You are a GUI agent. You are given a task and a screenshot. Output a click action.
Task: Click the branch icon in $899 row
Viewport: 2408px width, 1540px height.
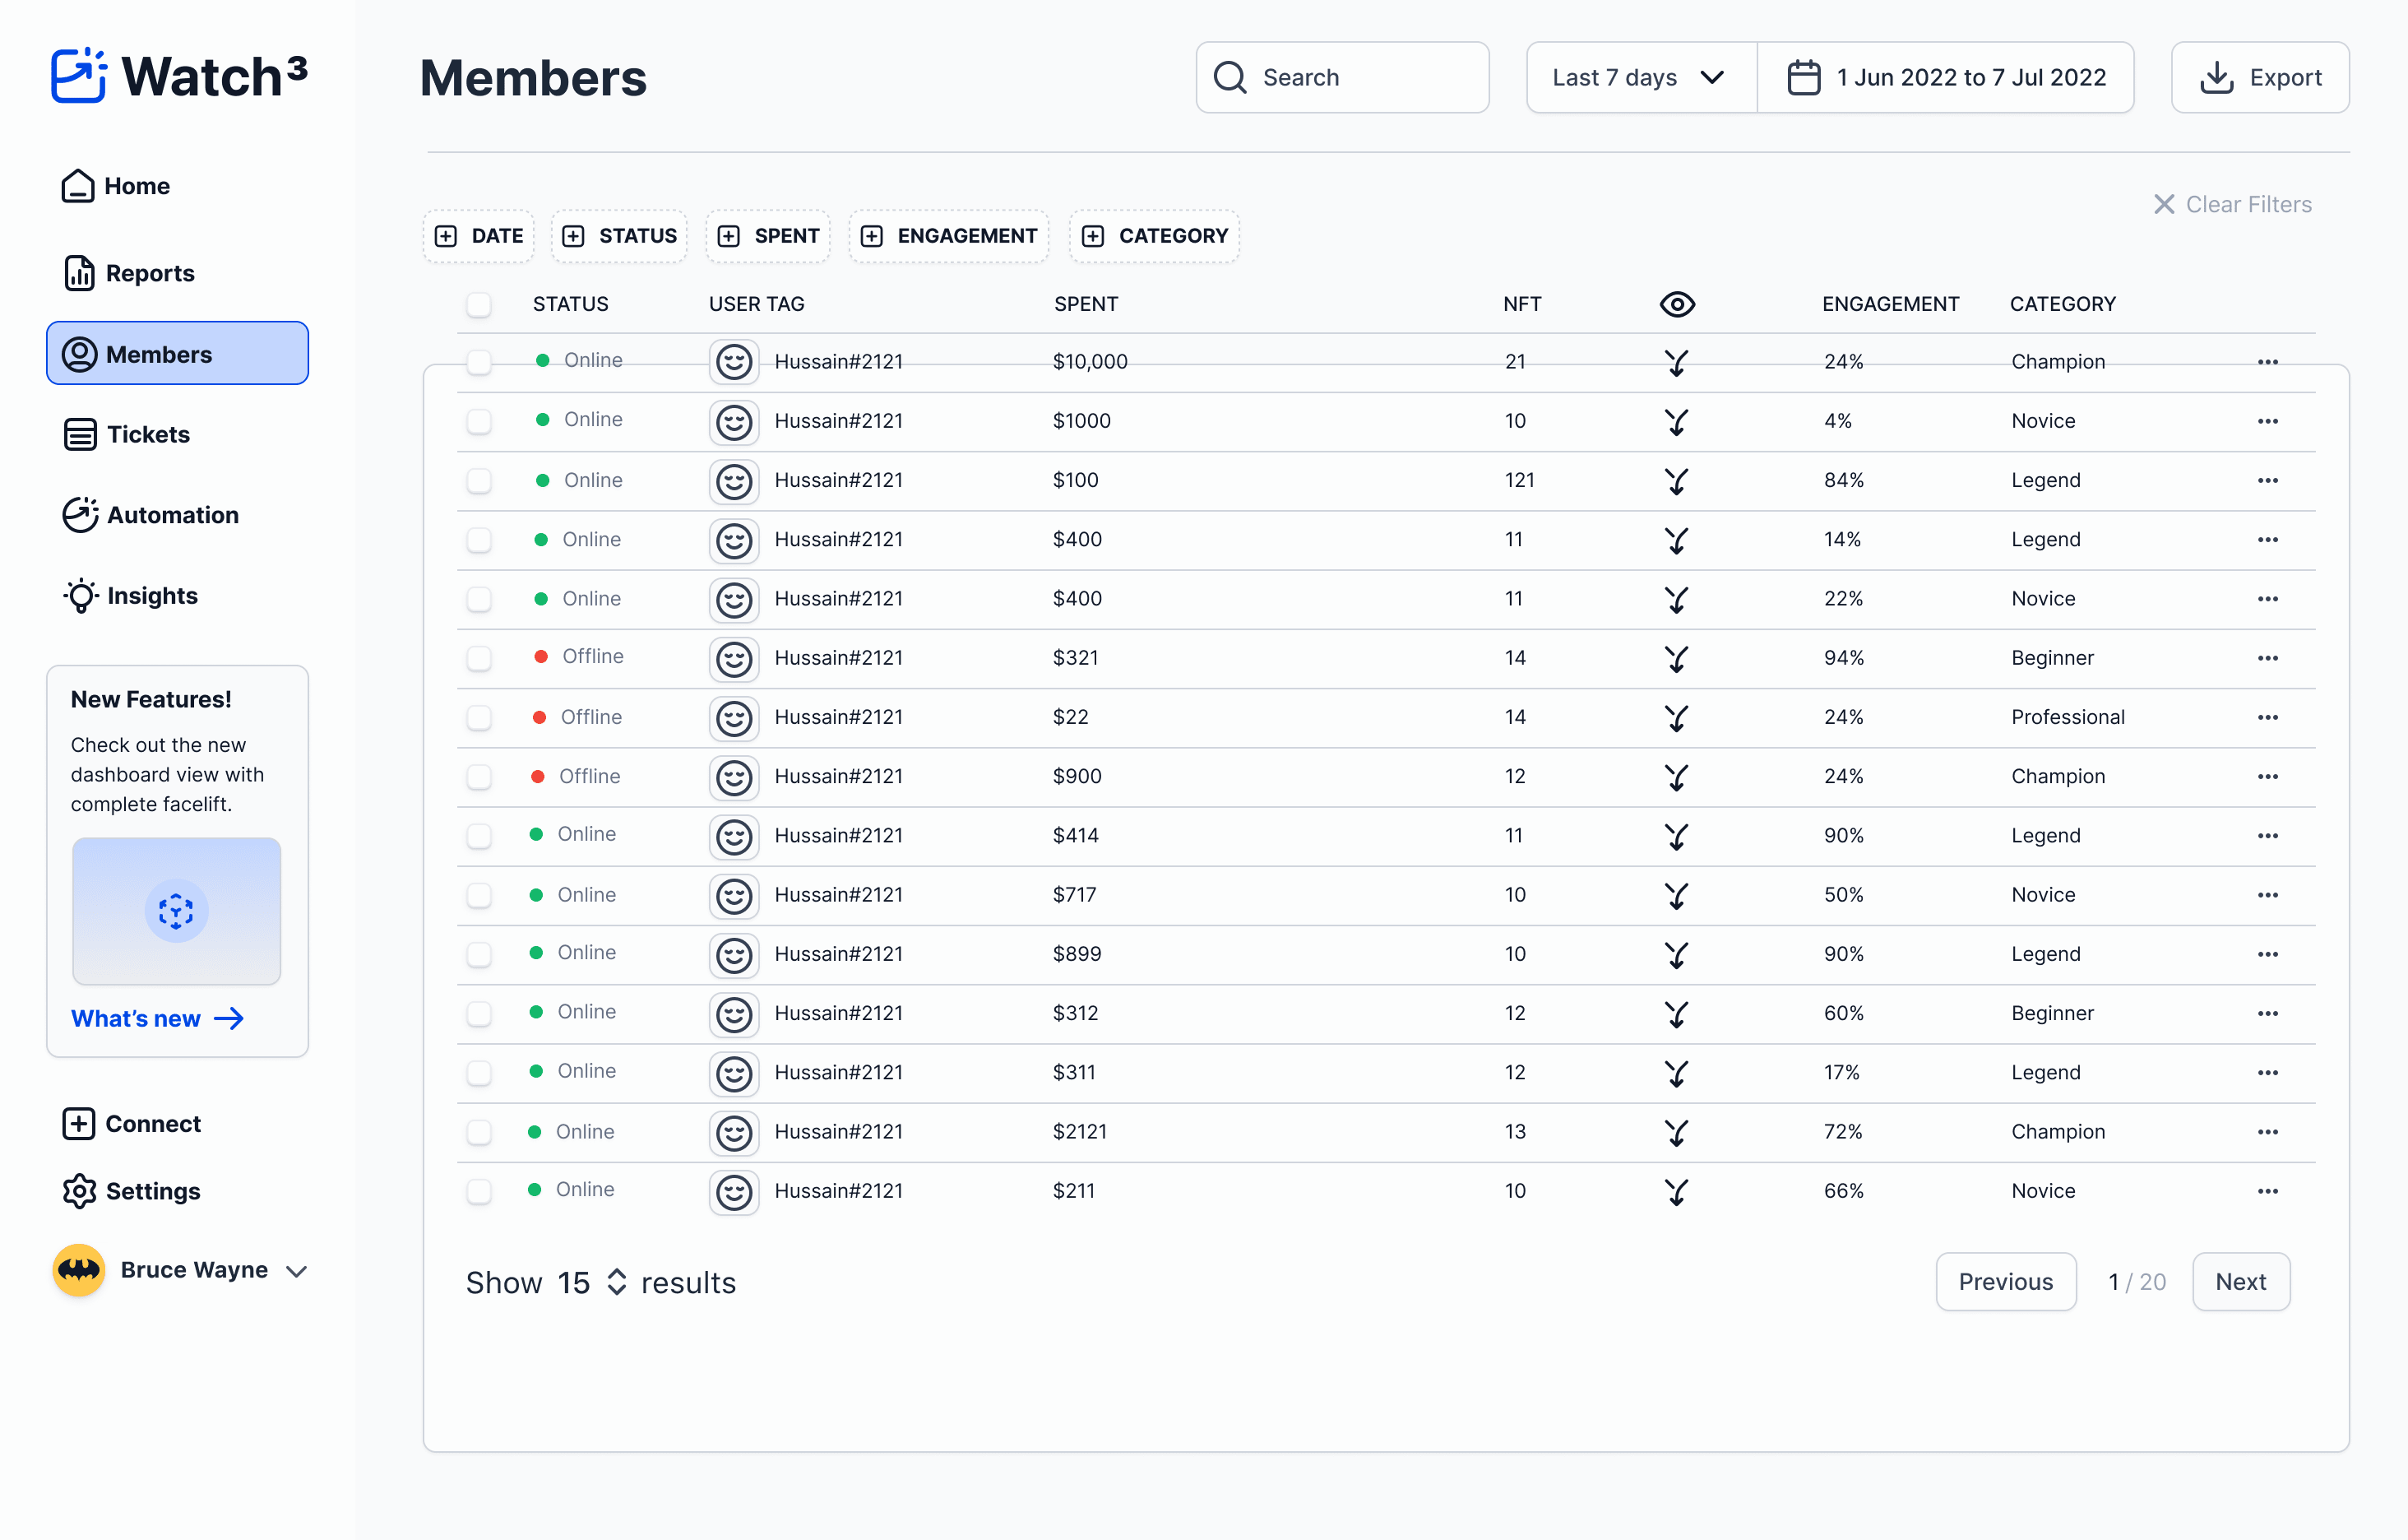1677,954
